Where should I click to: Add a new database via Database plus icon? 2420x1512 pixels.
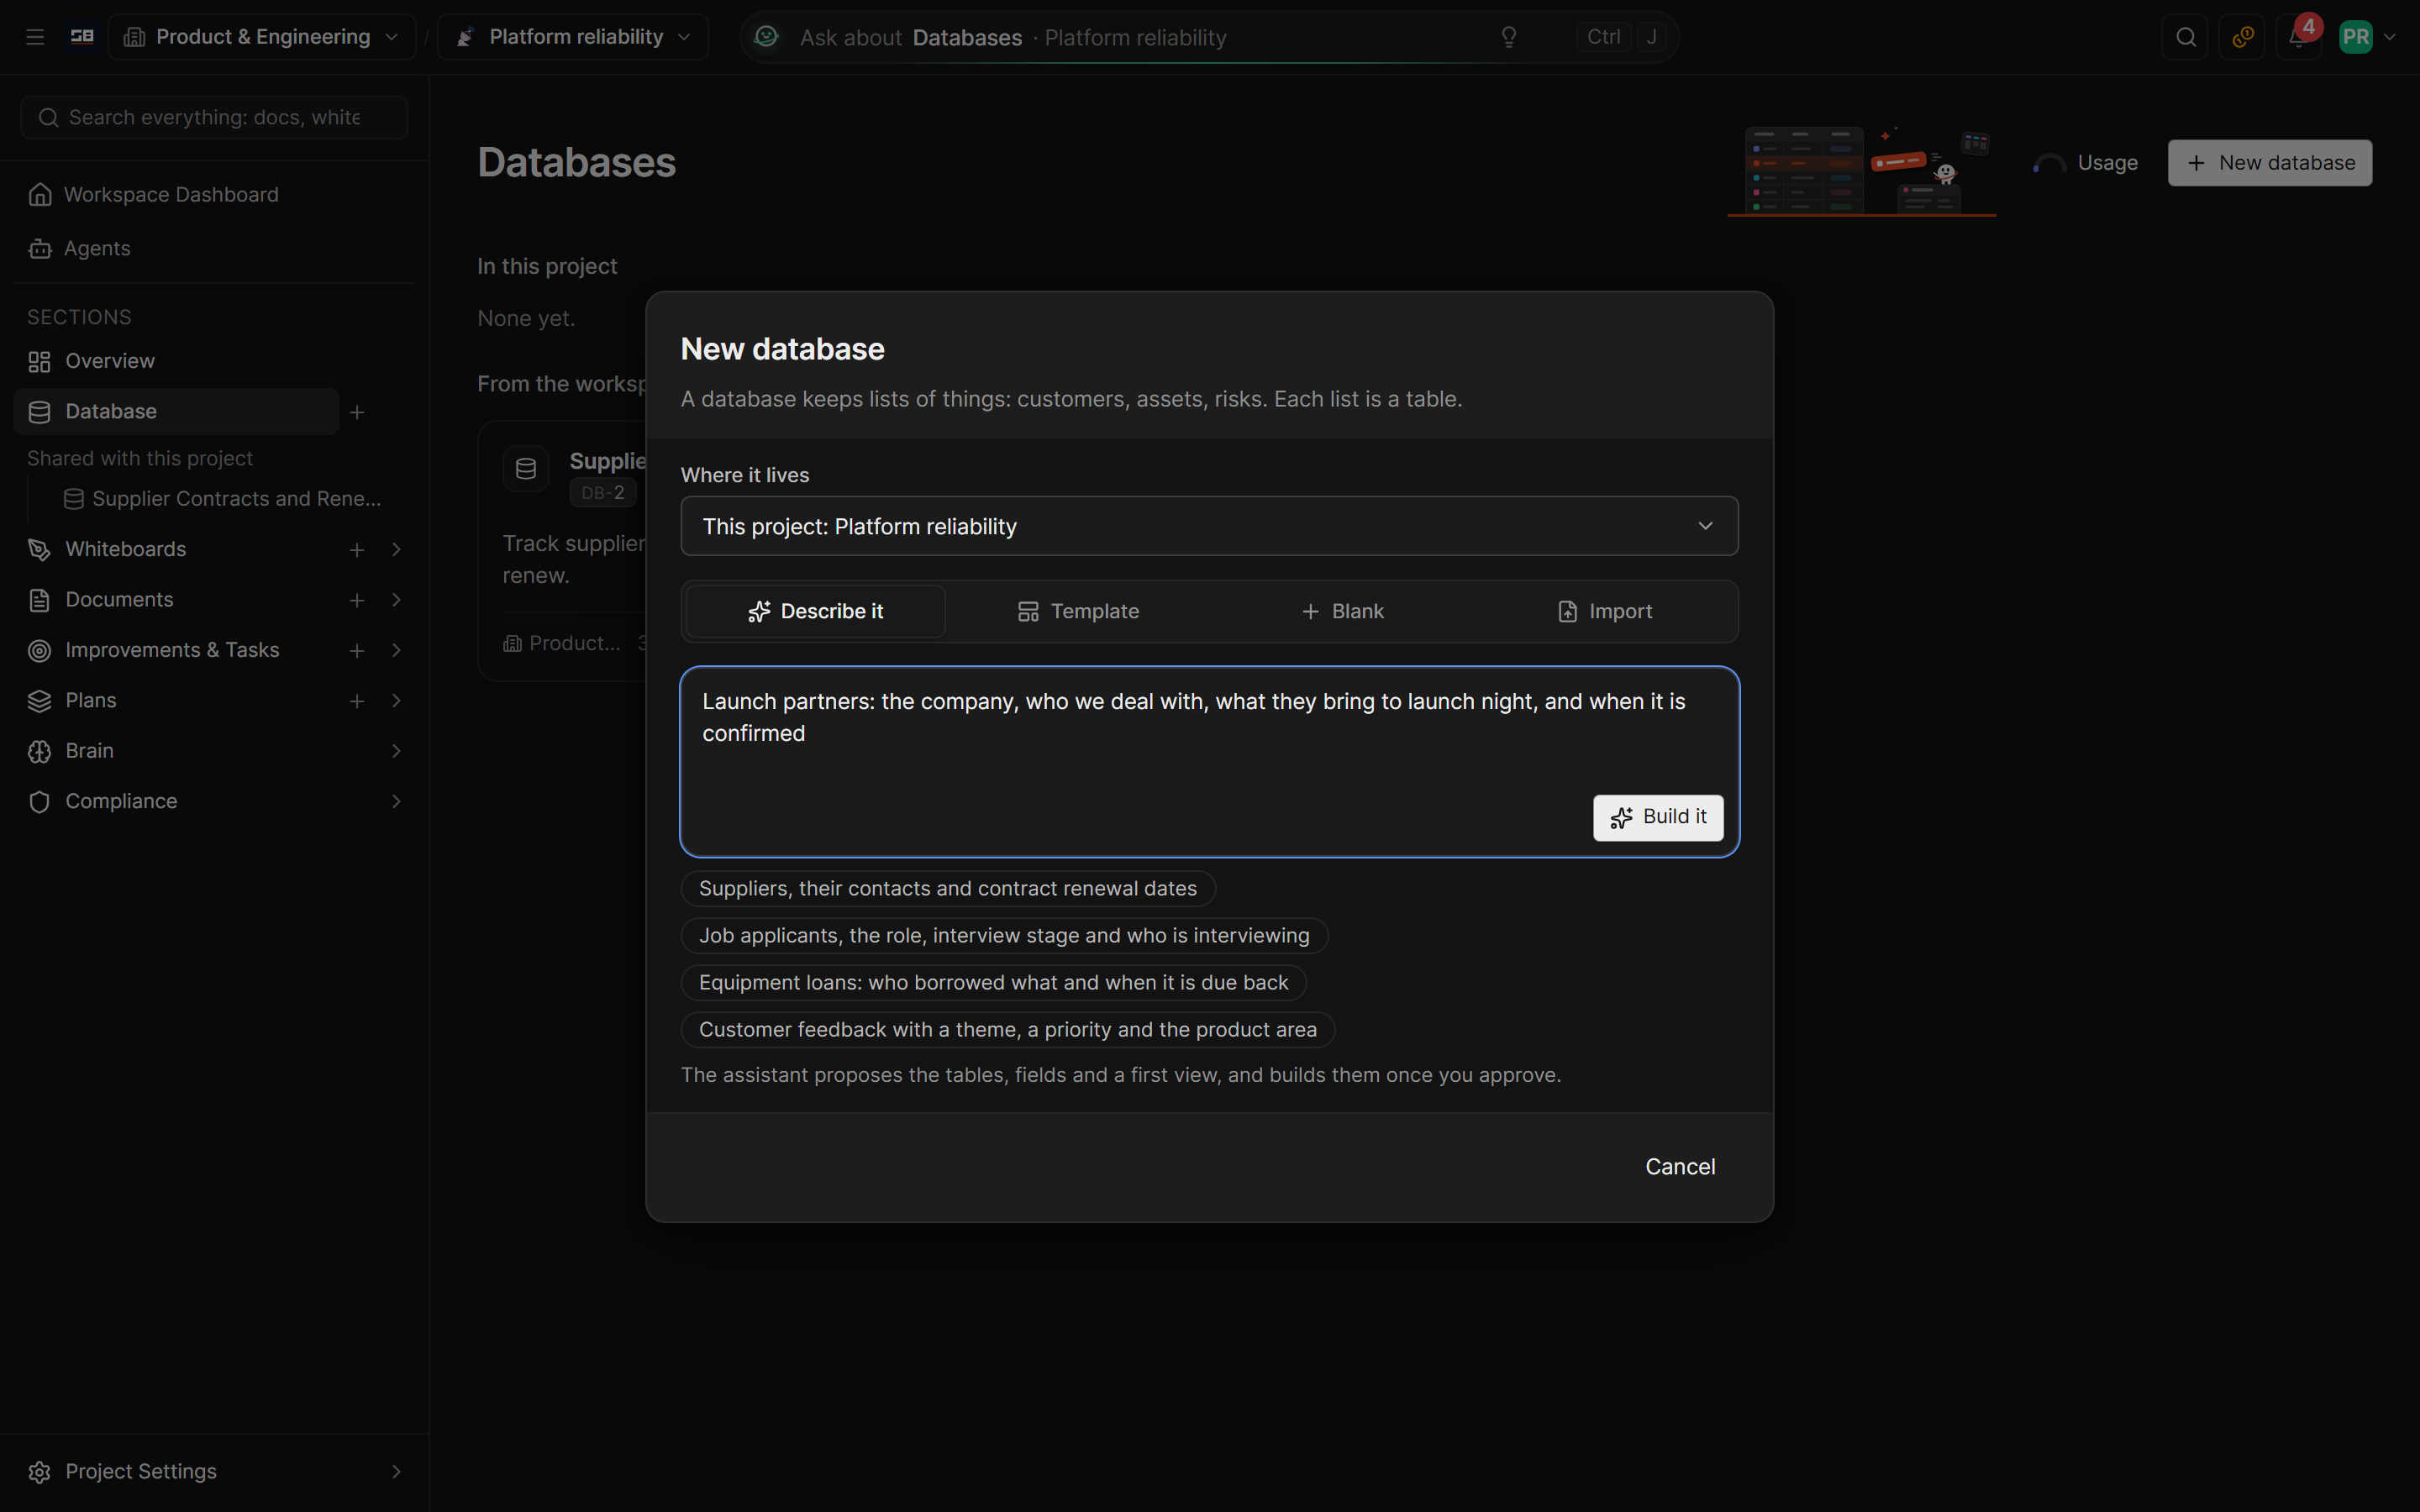click(x=357, y=412)
